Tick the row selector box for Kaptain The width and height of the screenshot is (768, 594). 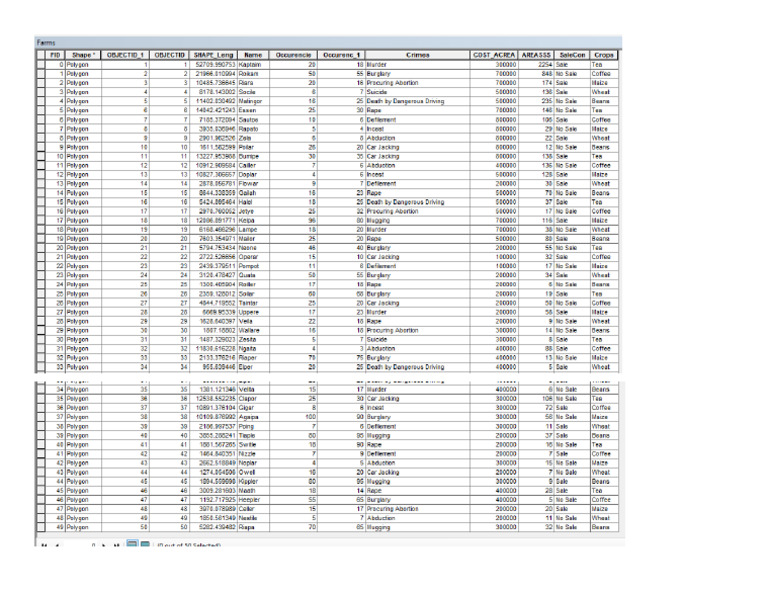pos(41,65)
